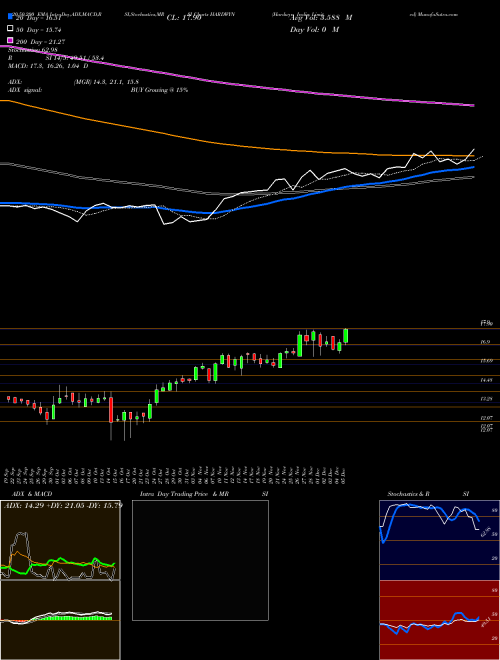
Task: Click the 'MACD: 17.3, 16.26, 1.04 D' readout
Action: 48,66
